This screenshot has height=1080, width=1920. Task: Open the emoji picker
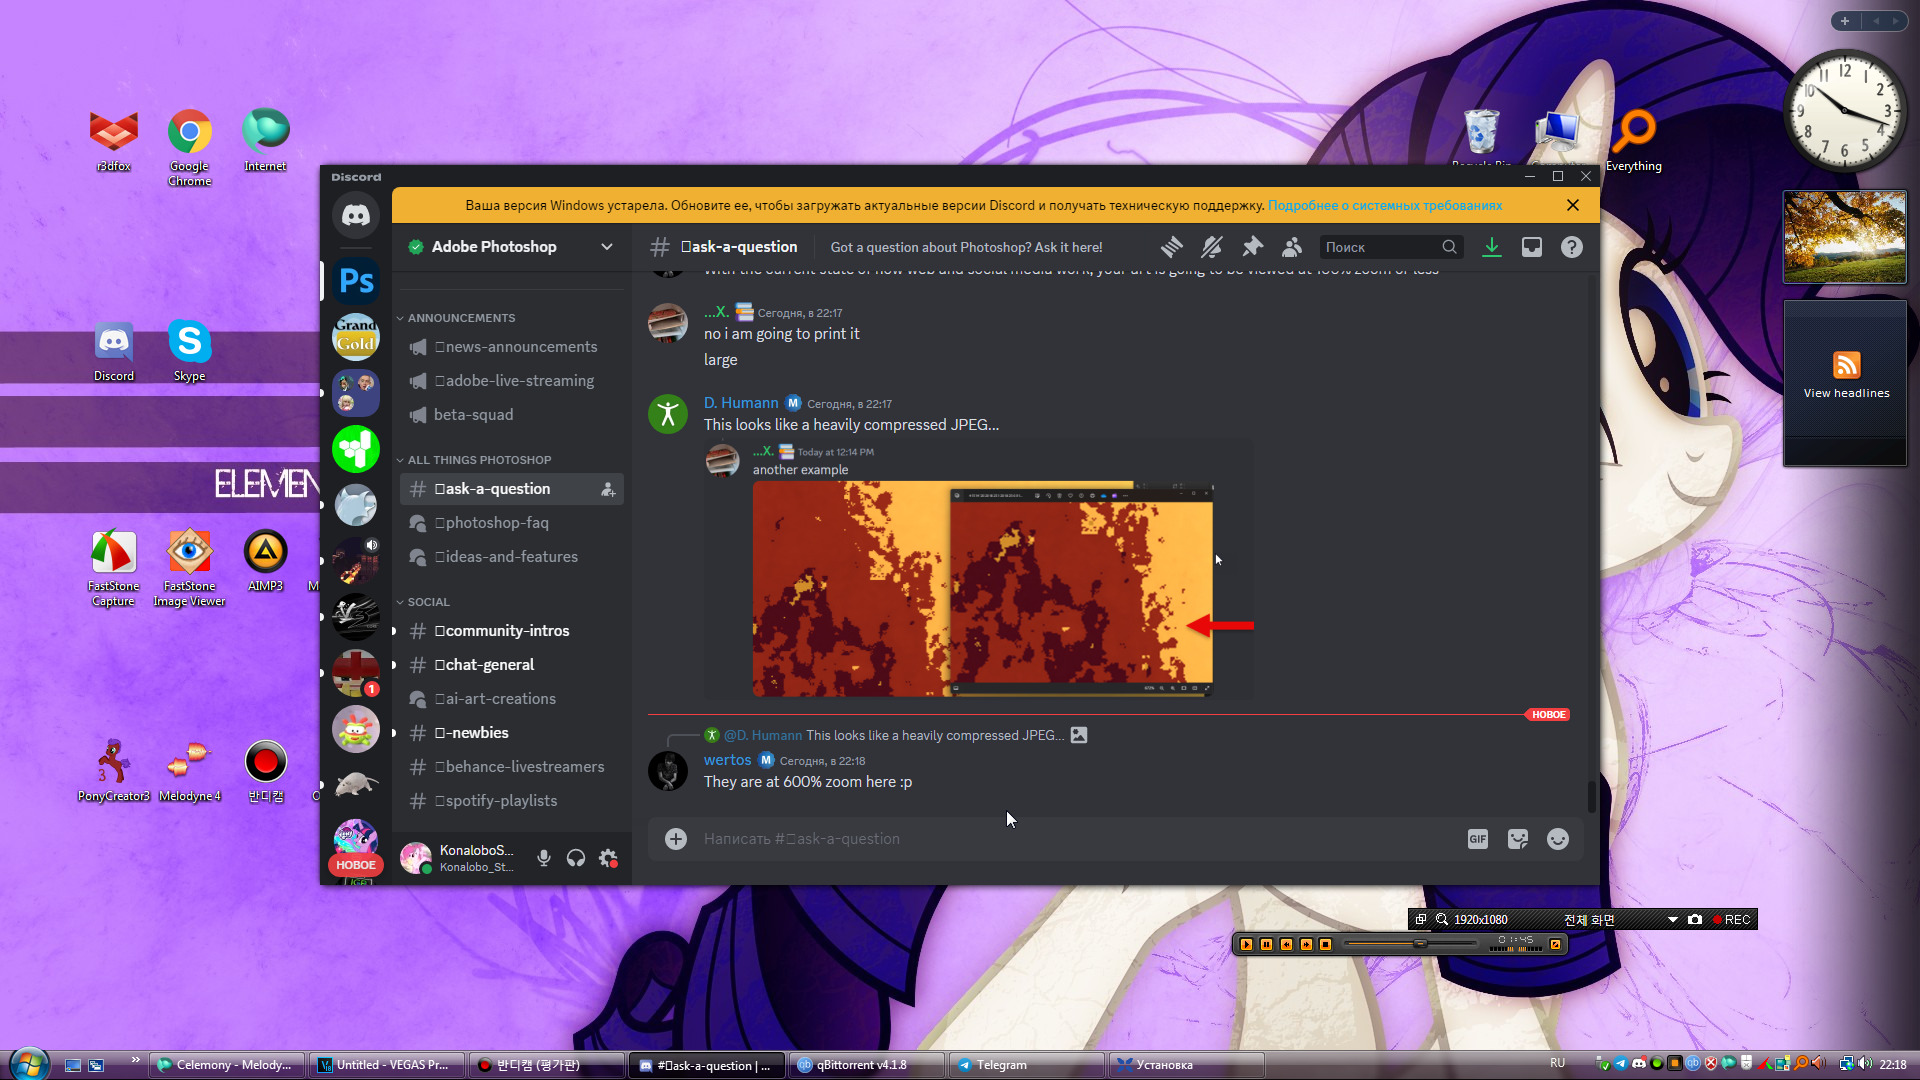click(x=1557, y=839)
